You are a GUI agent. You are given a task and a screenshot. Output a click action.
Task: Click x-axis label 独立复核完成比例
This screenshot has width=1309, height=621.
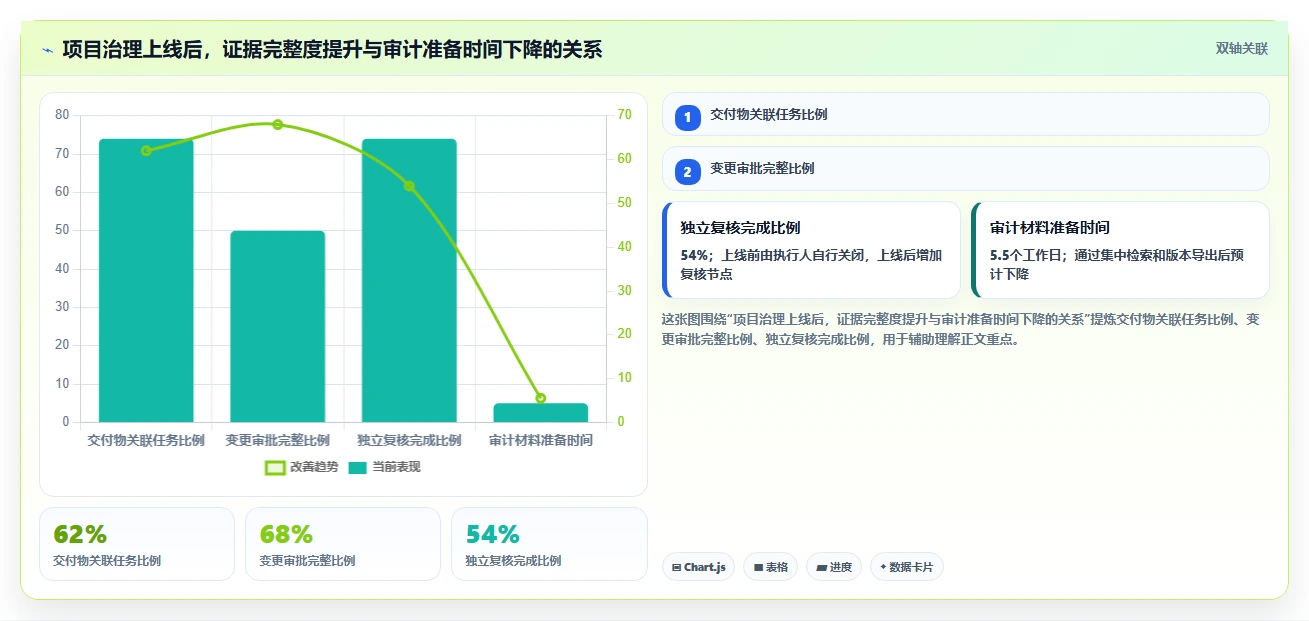click(x=409, y=440)
